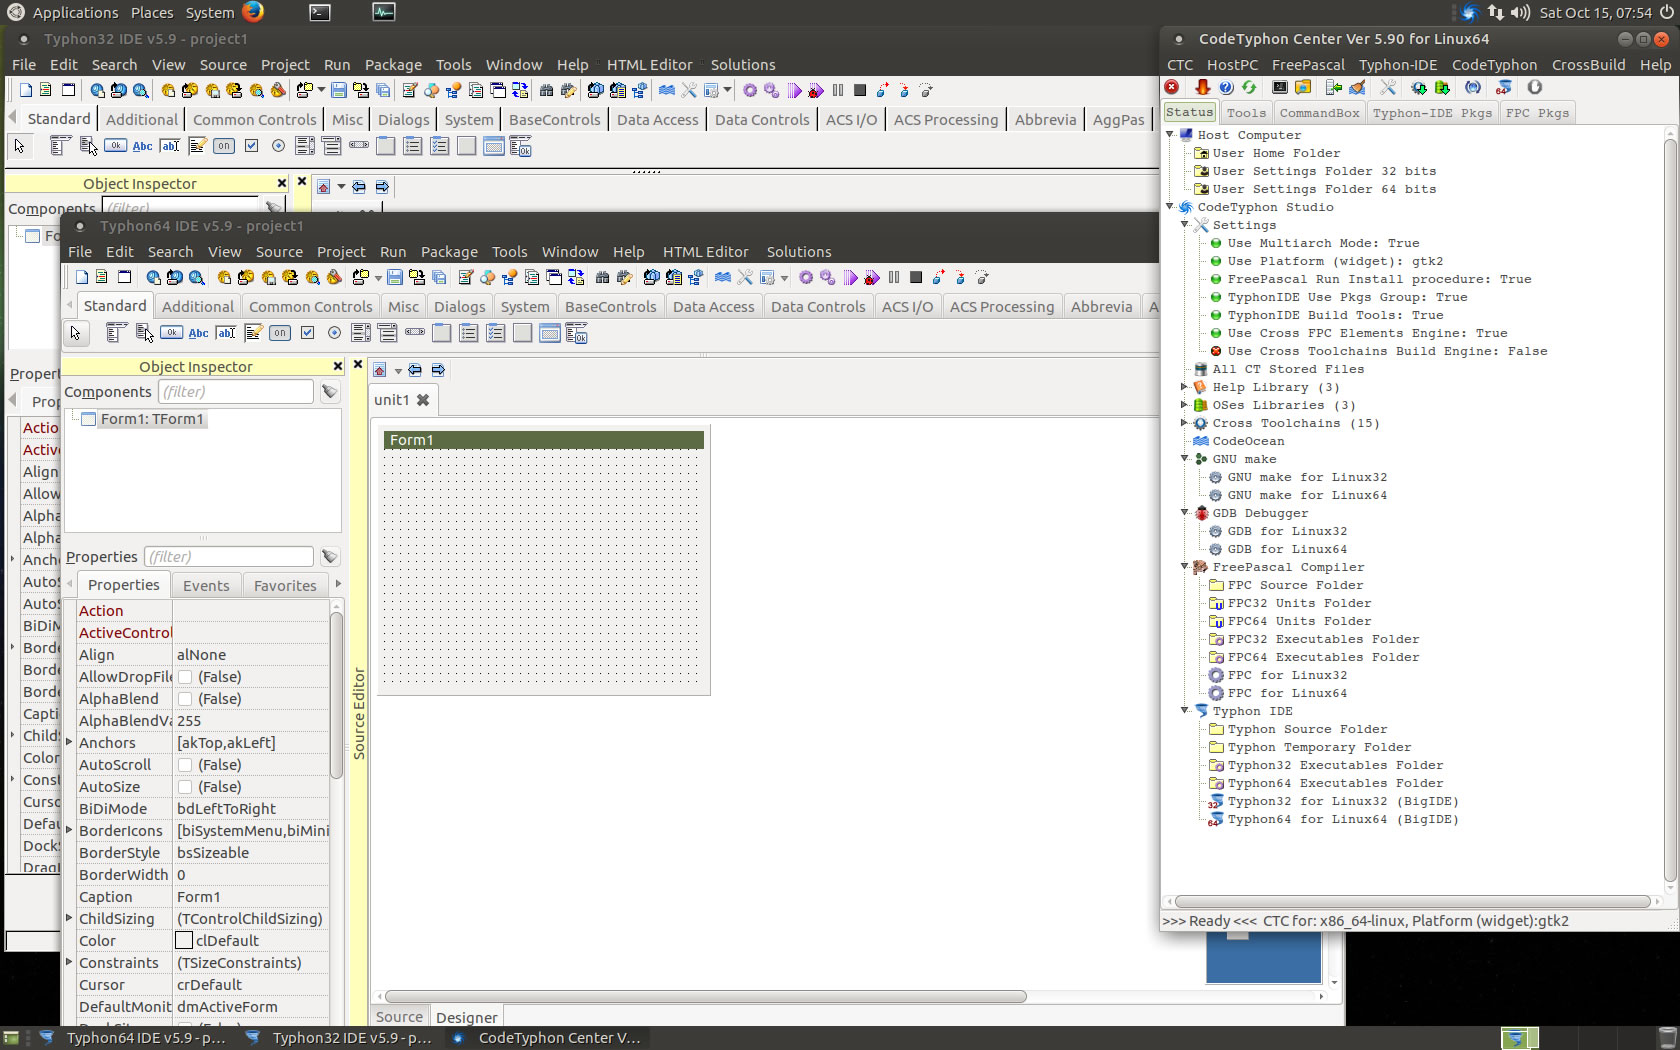1680x1050 pixels.
Task: Click horizontal scrollbar under form designer
Action: click(706, 996)
